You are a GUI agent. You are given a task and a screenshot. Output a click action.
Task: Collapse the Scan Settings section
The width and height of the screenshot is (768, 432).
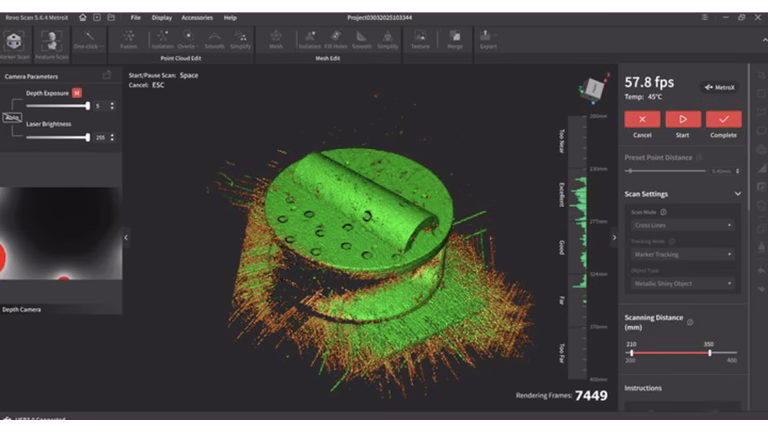[x=738, y=194]
